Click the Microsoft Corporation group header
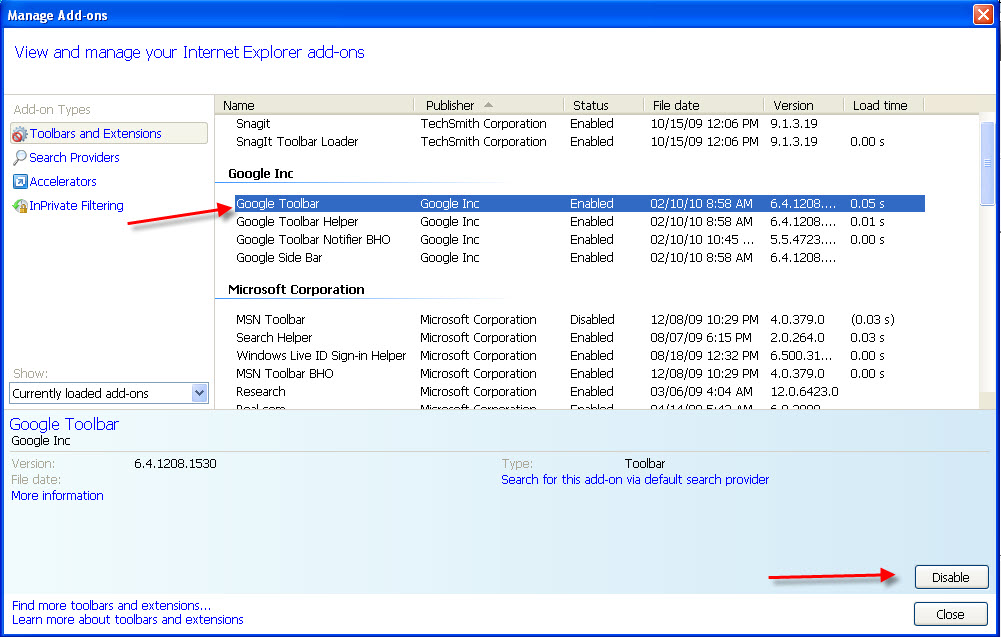This screenshot has width=1001, height=637. (296, 289)
